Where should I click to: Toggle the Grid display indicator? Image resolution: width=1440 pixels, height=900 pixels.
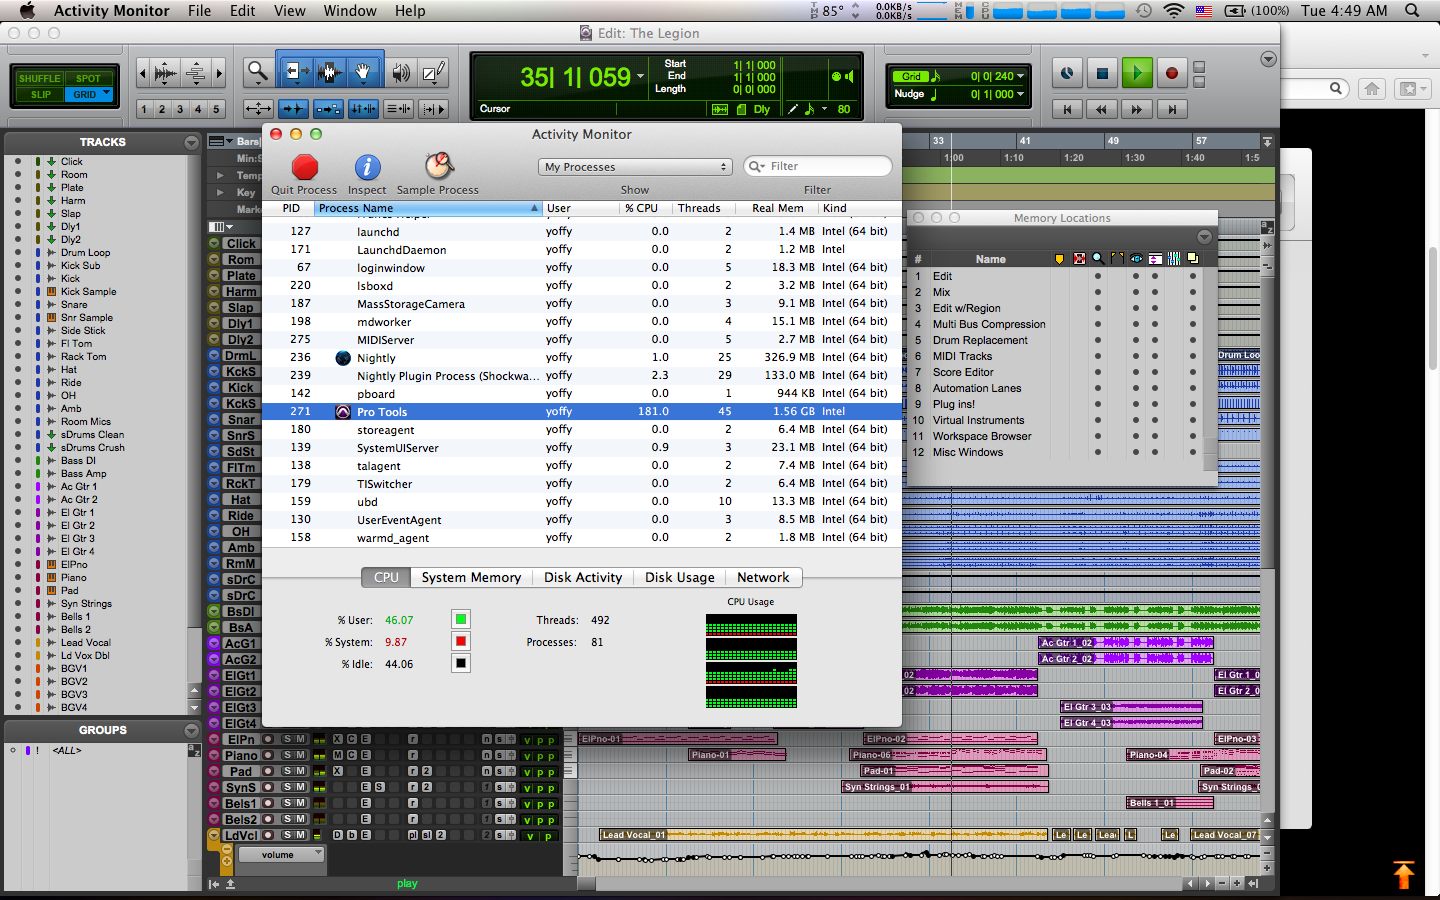(x=911, y=76)
